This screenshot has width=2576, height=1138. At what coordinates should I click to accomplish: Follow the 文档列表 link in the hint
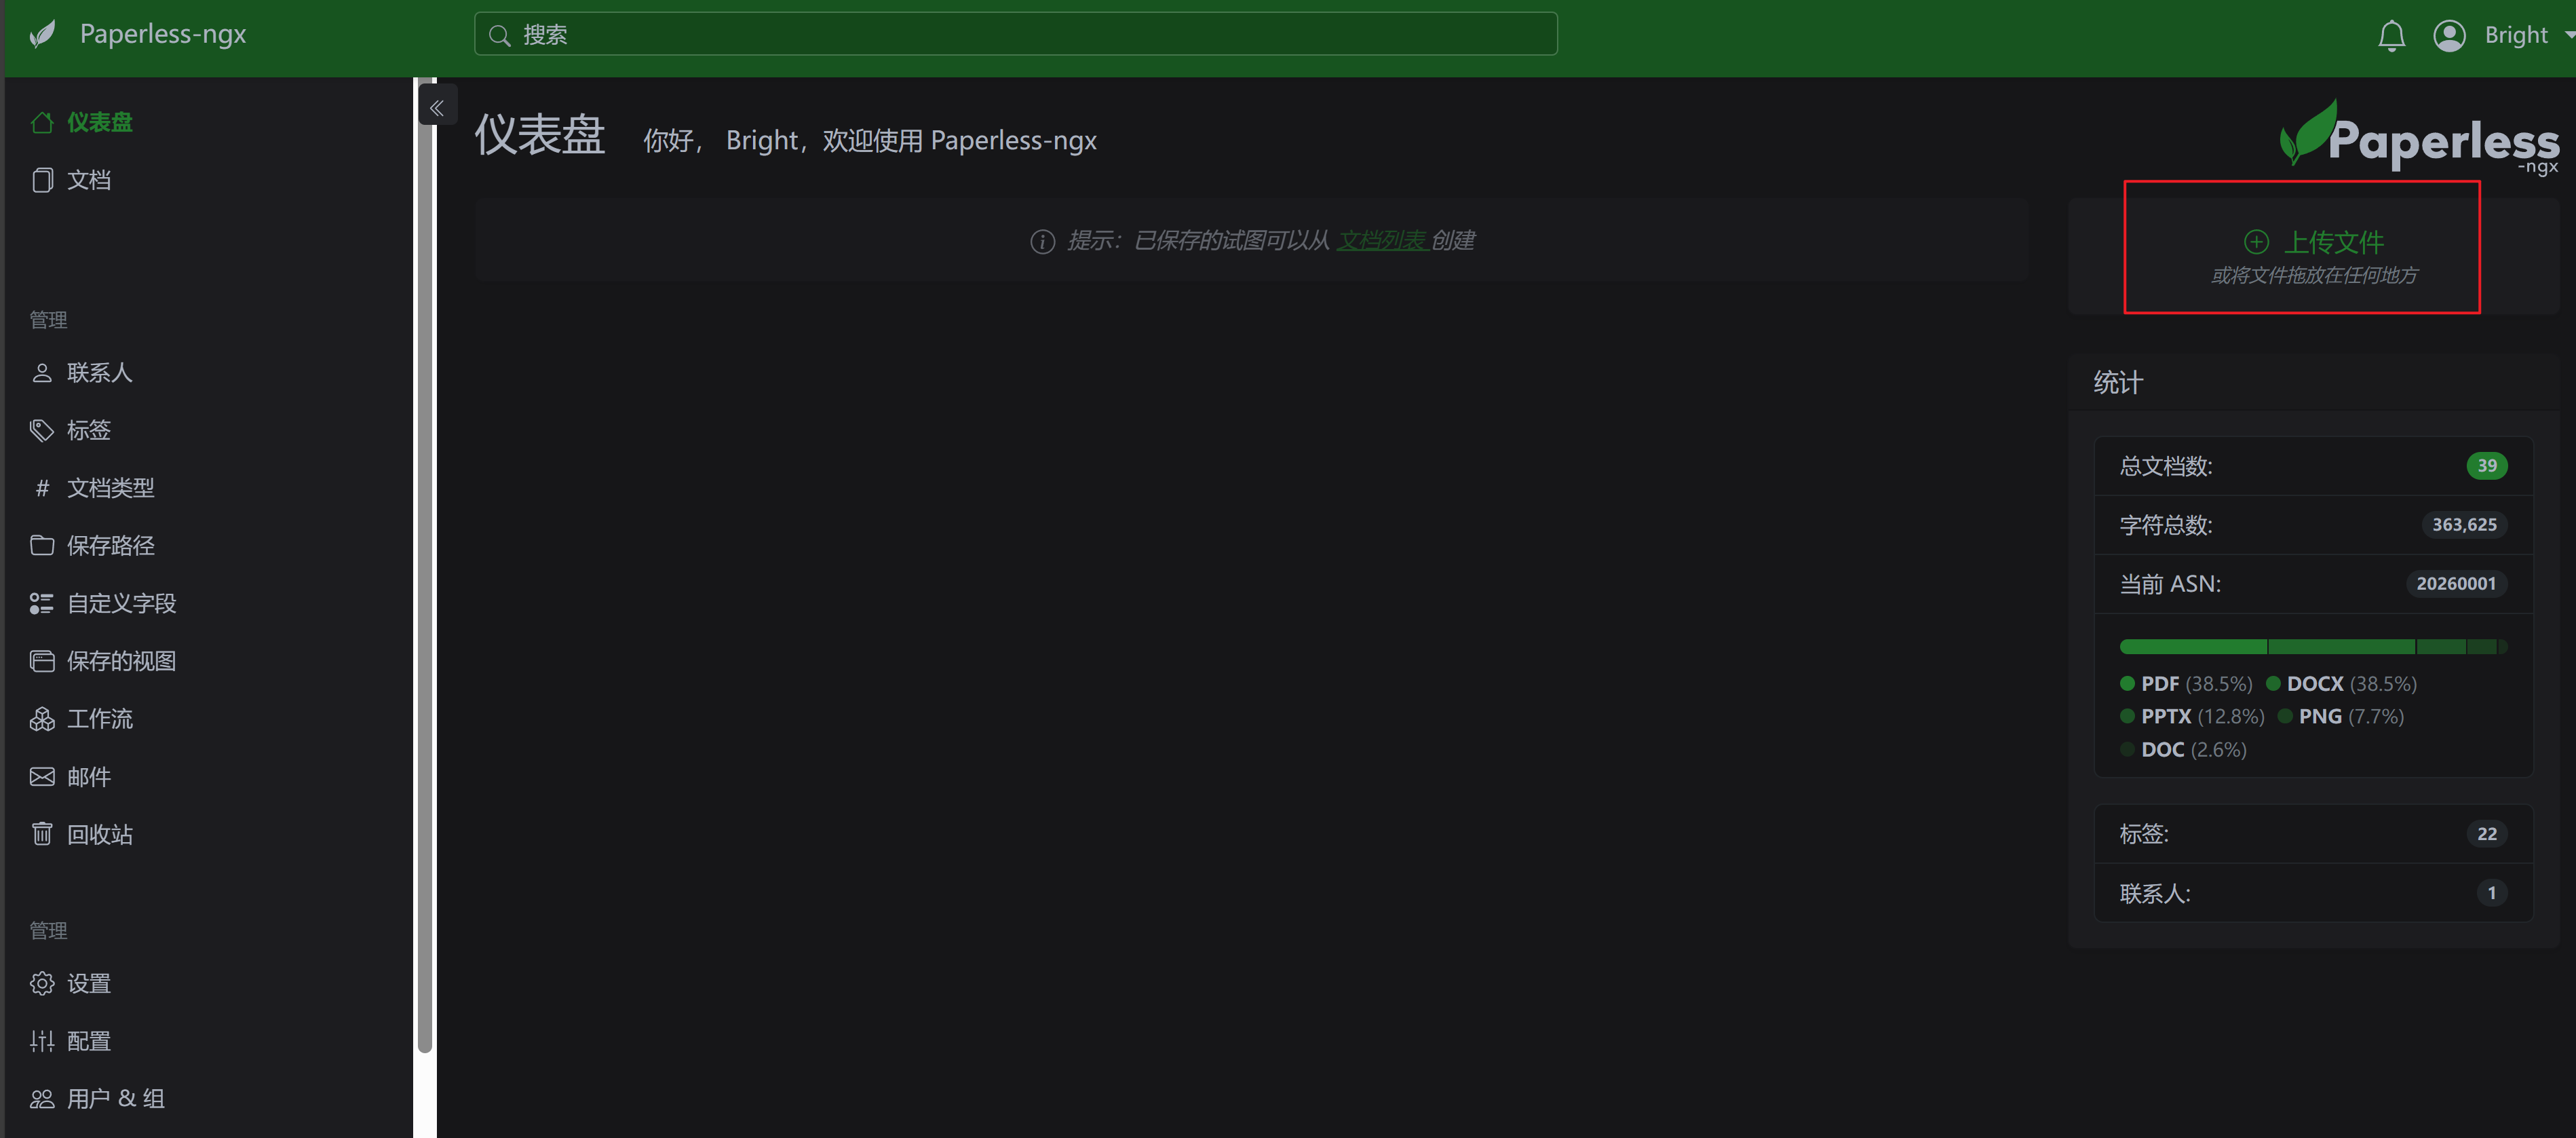click(x=1382, y=241)
